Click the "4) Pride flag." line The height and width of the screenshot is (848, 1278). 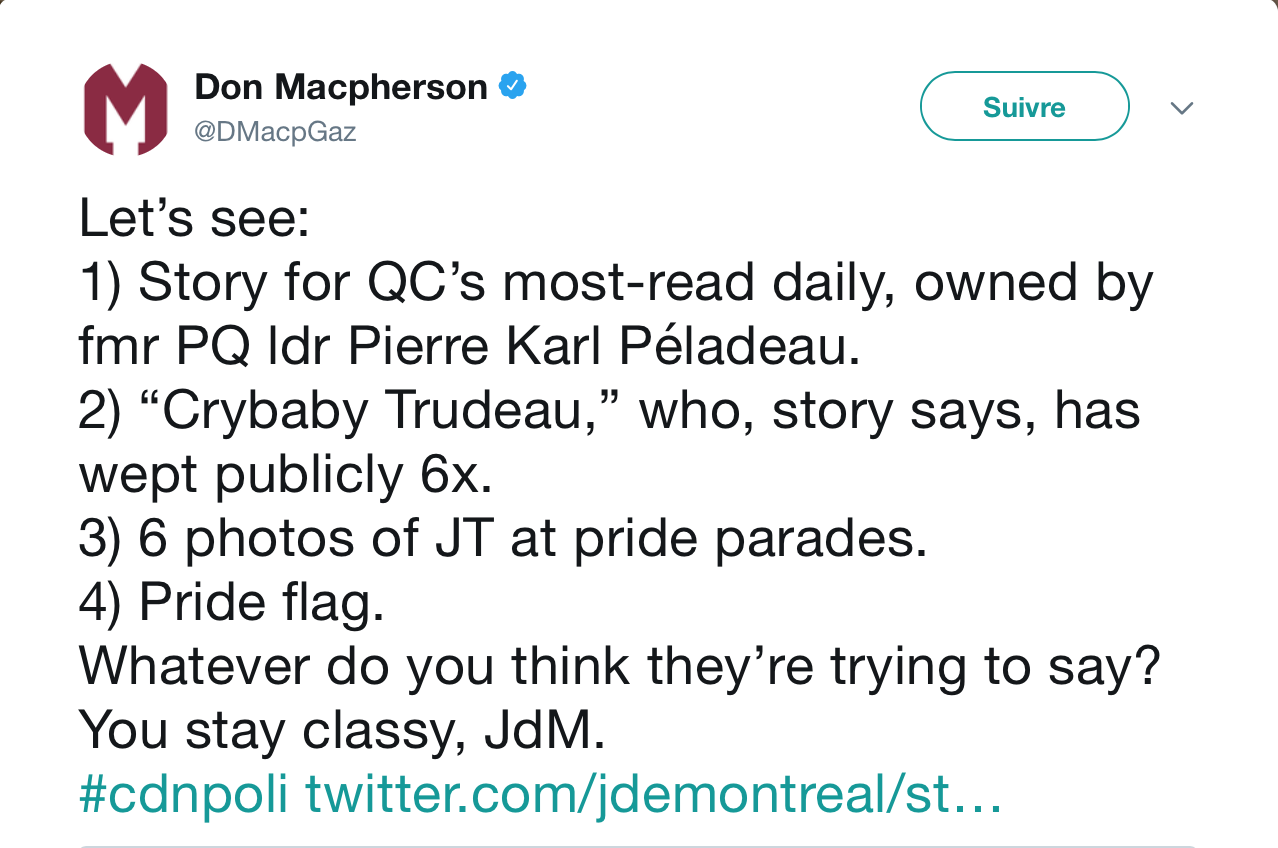click(x=232, y=604)
